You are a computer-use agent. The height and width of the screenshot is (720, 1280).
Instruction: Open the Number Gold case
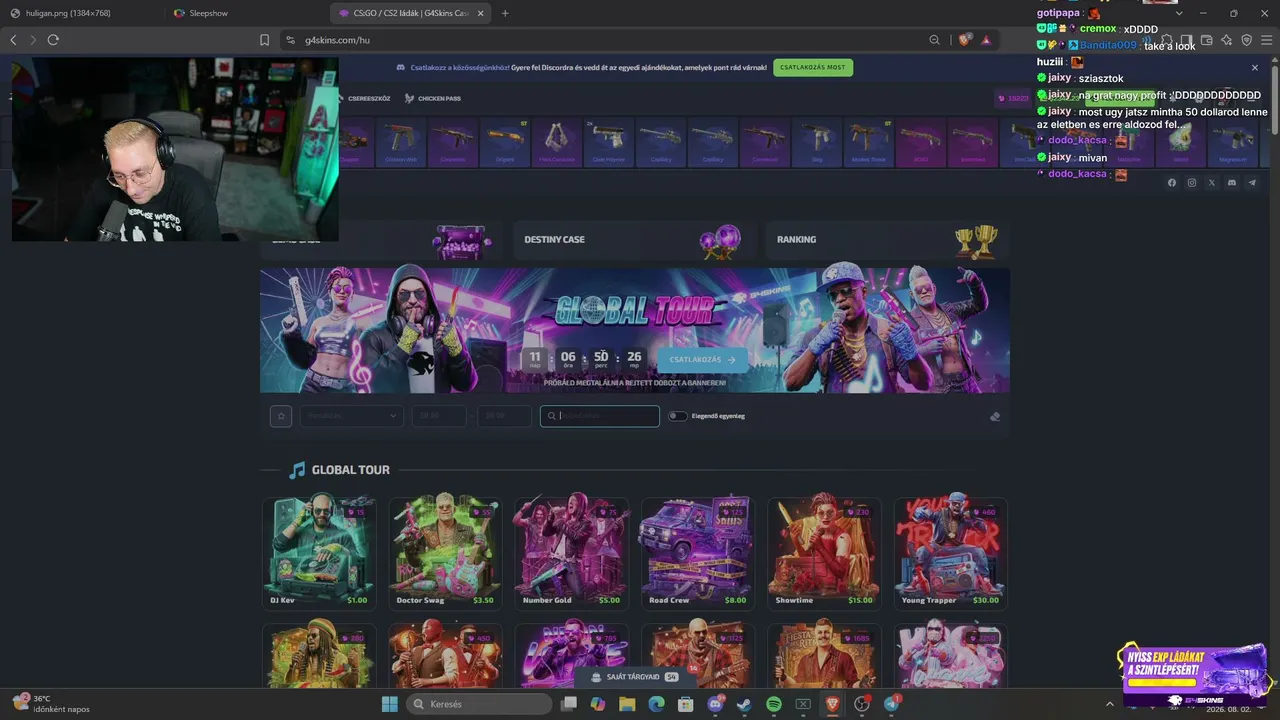tap(571, 552)
